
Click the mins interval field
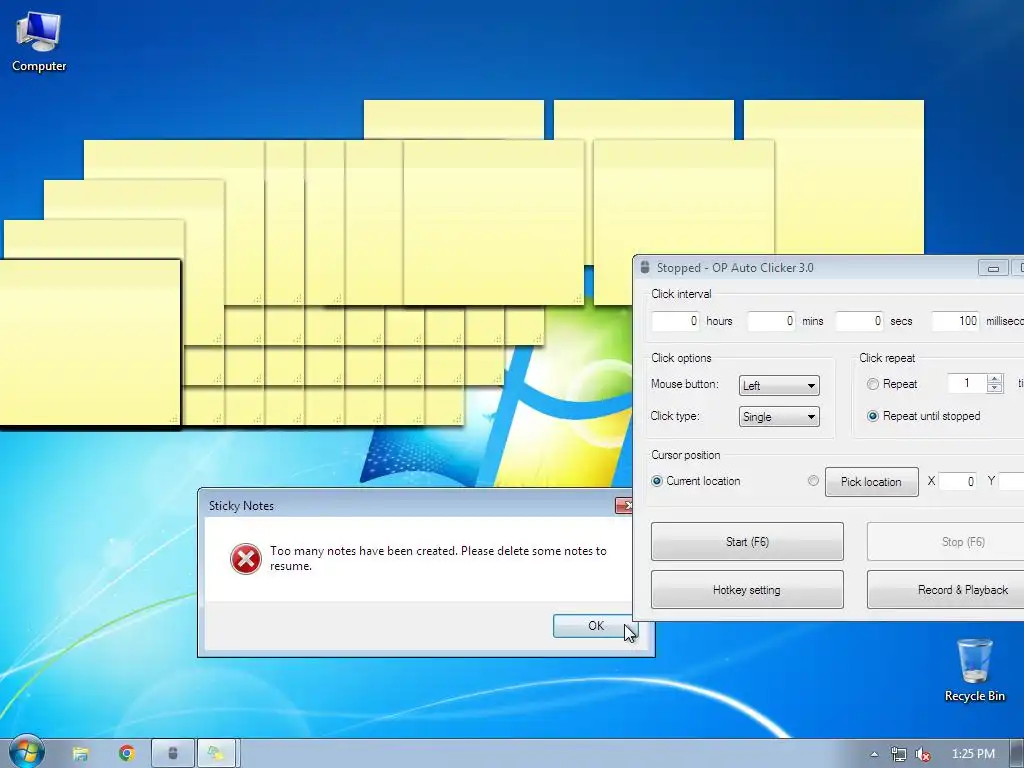click(771, 321)
